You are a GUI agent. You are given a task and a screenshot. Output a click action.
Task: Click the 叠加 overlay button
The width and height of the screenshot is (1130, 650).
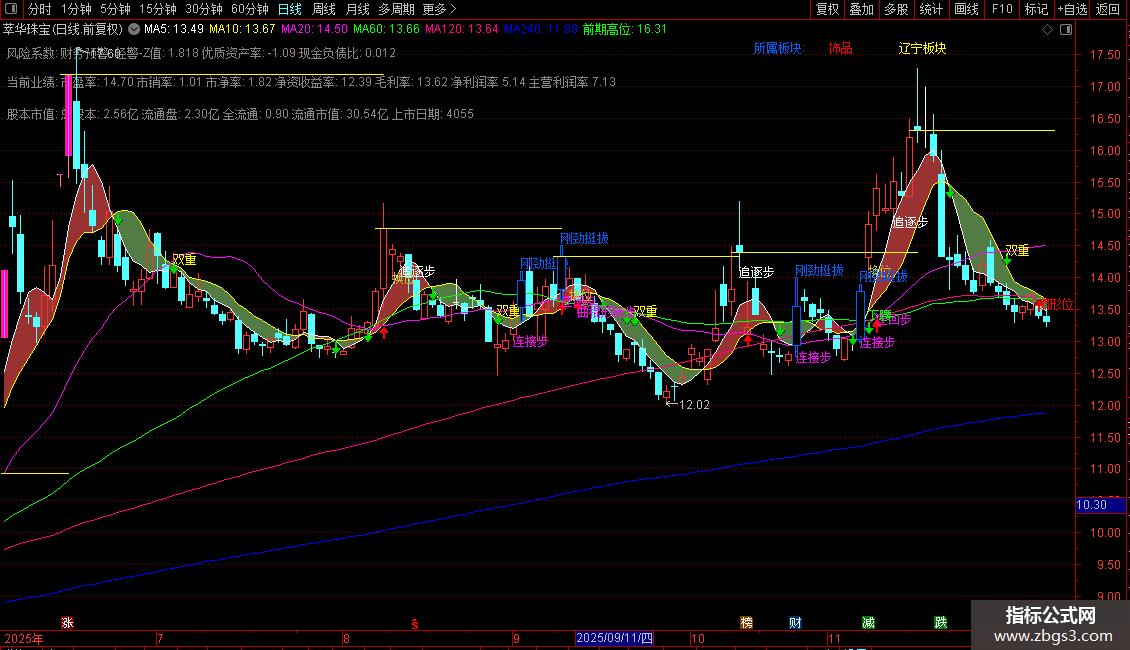[x=862, y=9]
